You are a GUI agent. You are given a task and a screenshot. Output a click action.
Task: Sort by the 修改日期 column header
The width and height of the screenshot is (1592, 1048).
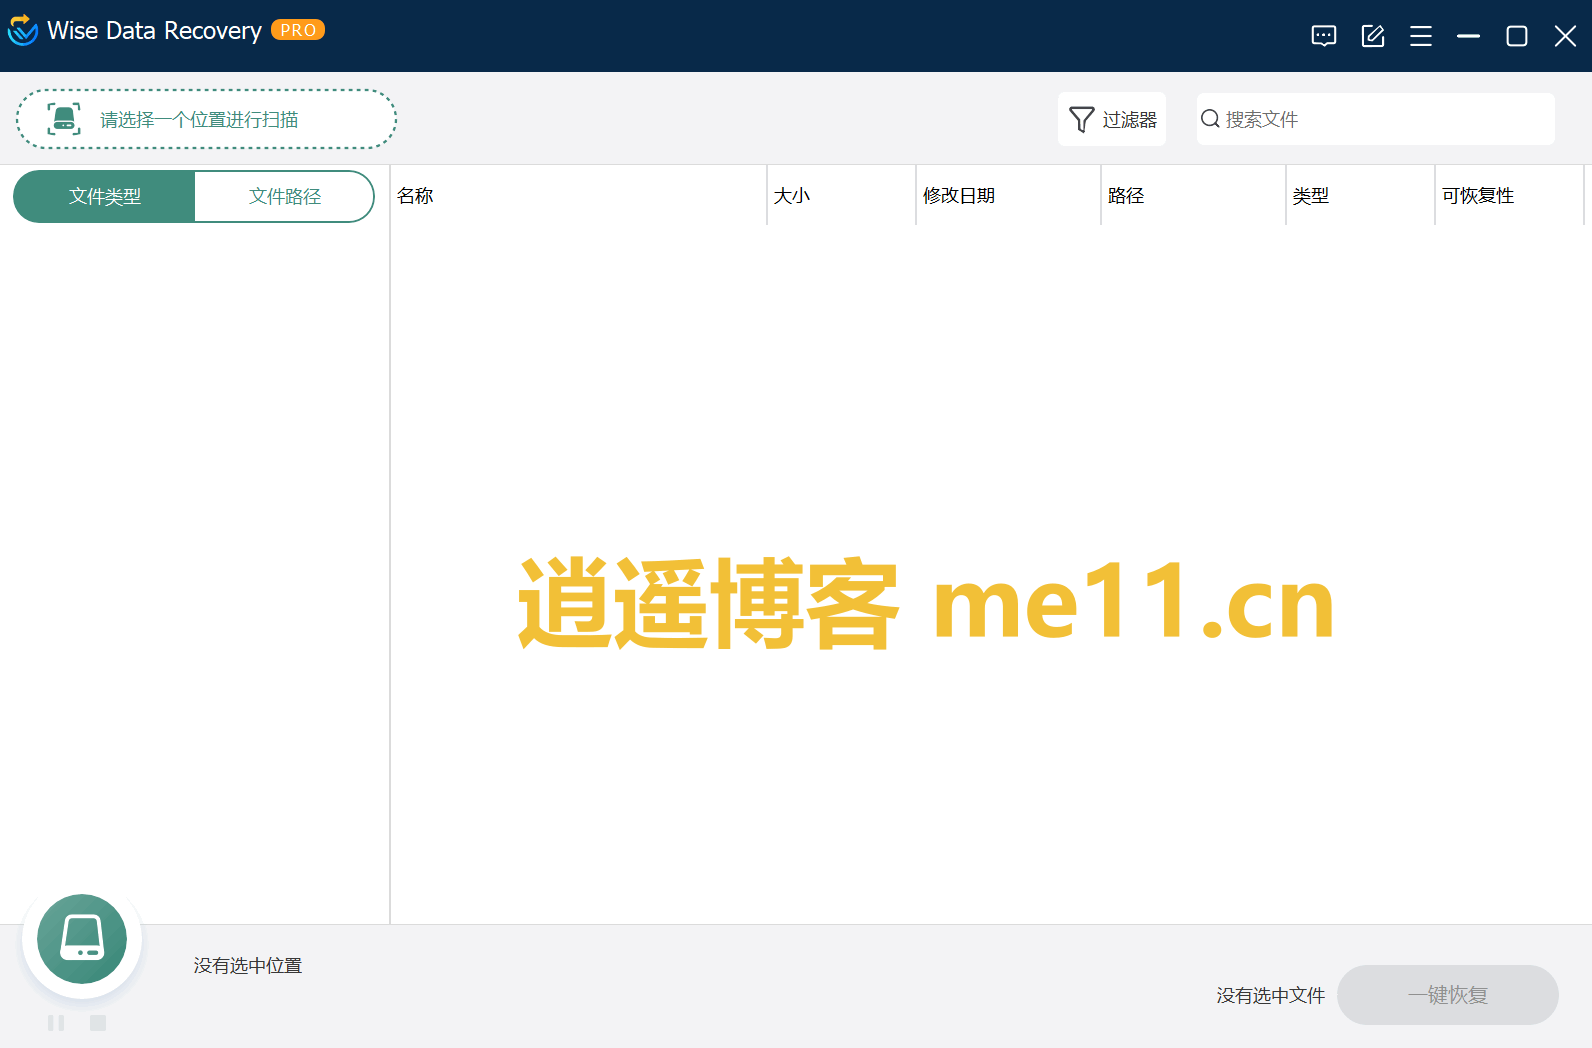958,196
